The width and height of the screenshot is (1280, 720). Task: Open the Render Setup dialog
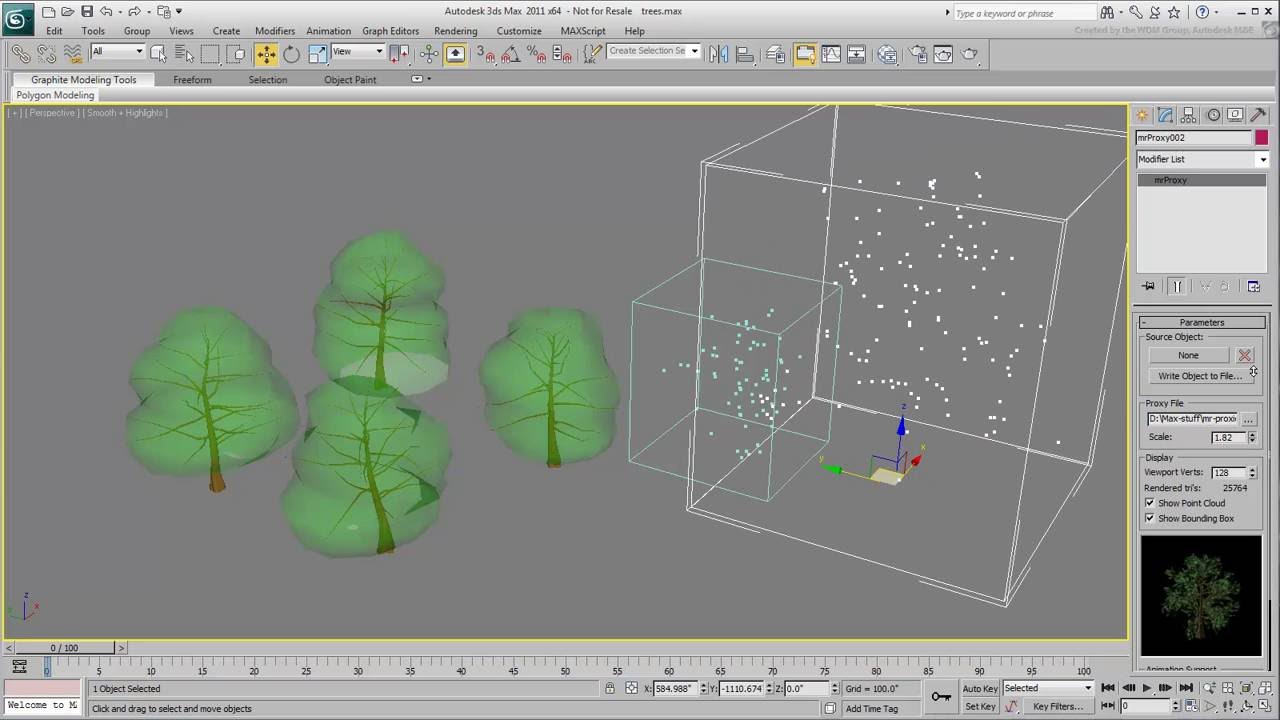[x=918, y=54]
